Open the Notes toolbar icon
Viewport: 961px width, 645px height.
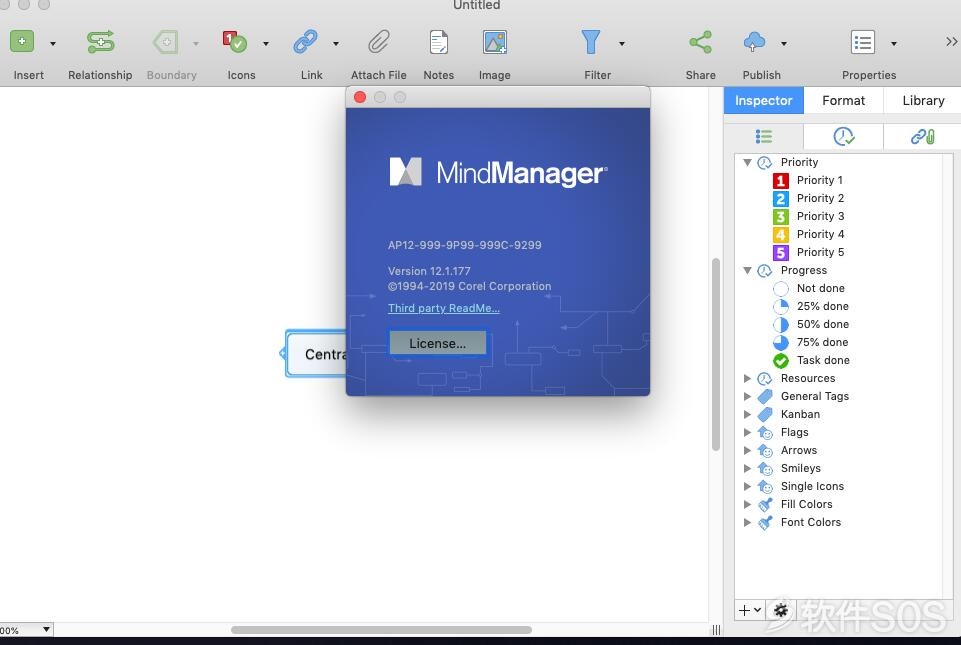[x=438, y=42]
